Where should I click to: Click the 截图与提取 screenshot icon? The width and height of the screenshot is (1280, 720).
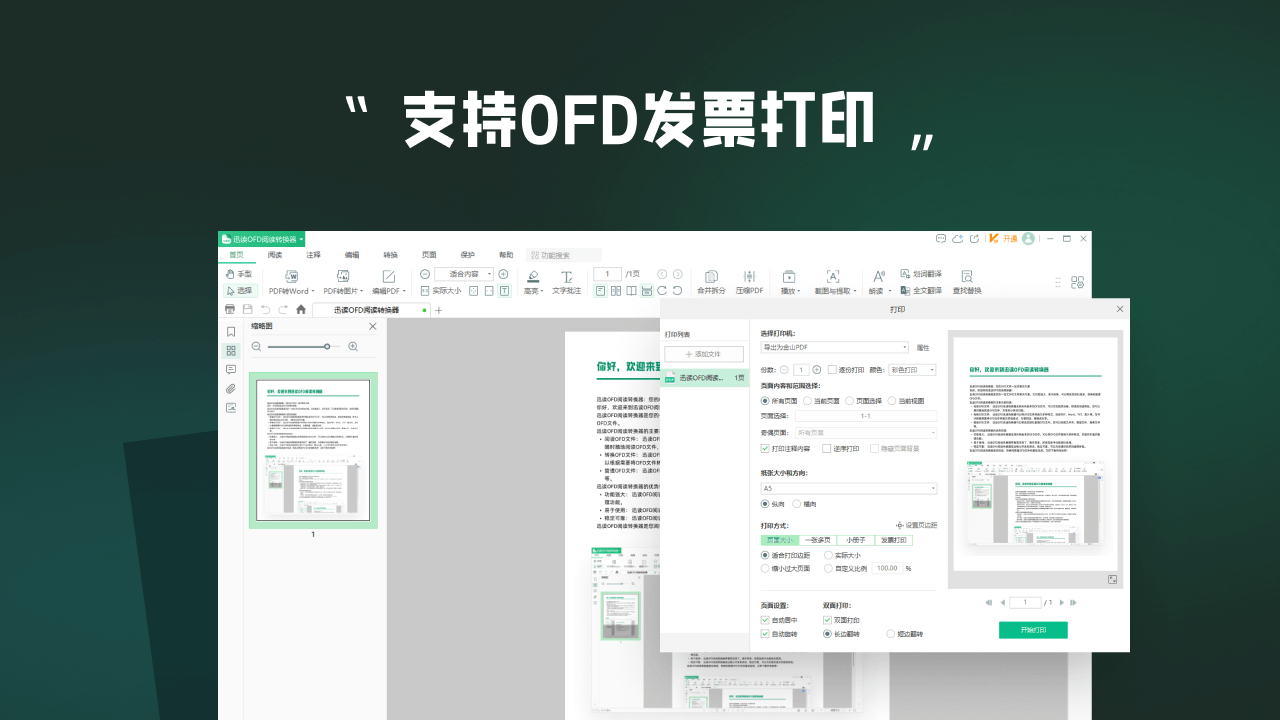tap(832, 276)
